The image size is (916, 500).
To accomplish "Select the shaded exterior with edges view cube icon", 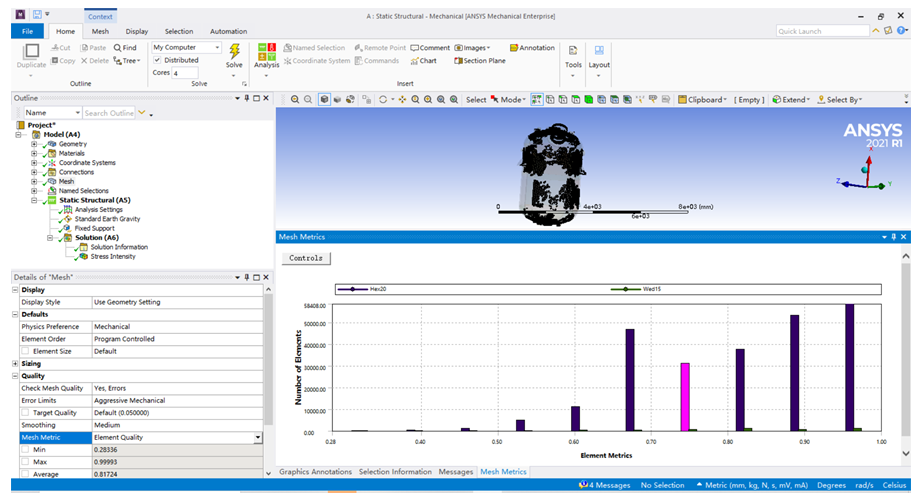I will pyautogui.click(x=324, y=100).
